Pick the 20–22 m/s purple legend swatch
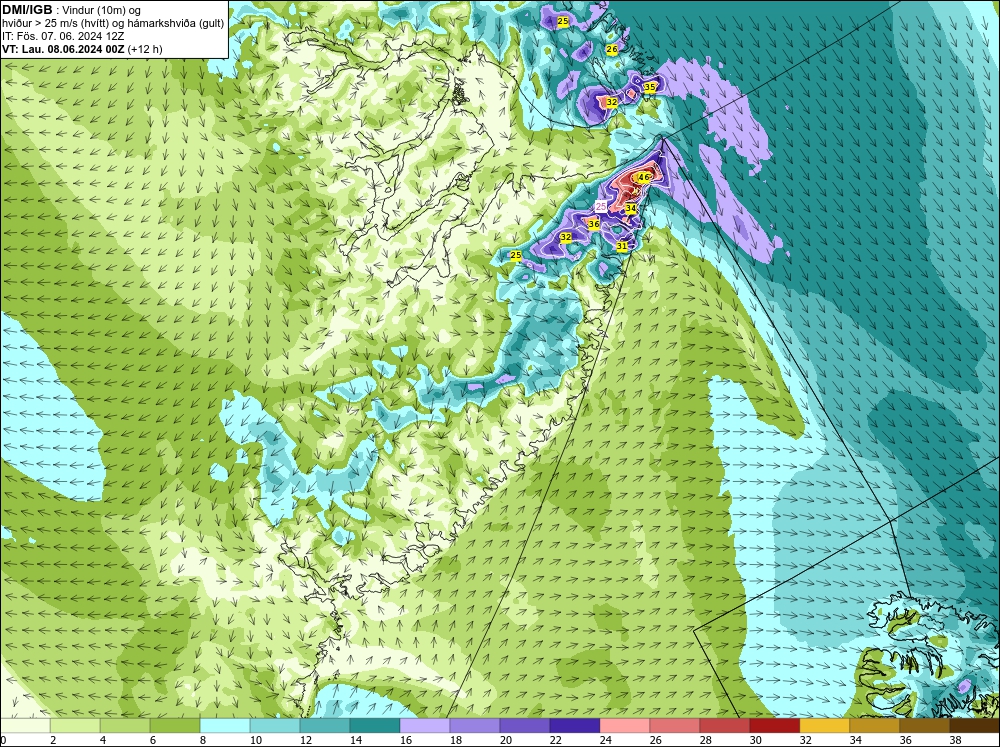 tap(525, 725)
